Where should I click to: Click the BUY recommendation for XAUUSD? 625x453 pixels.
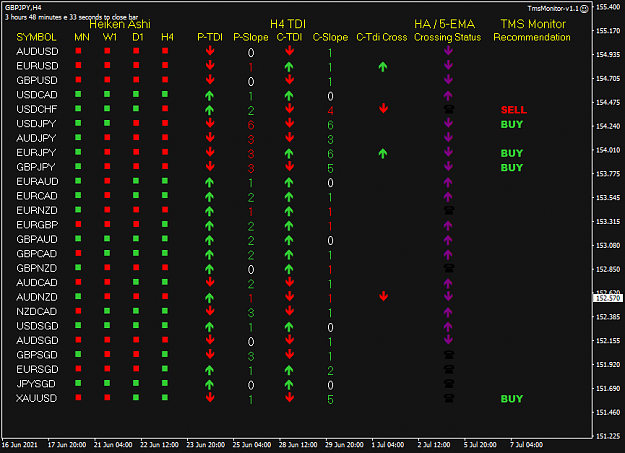tap(511, 399)
